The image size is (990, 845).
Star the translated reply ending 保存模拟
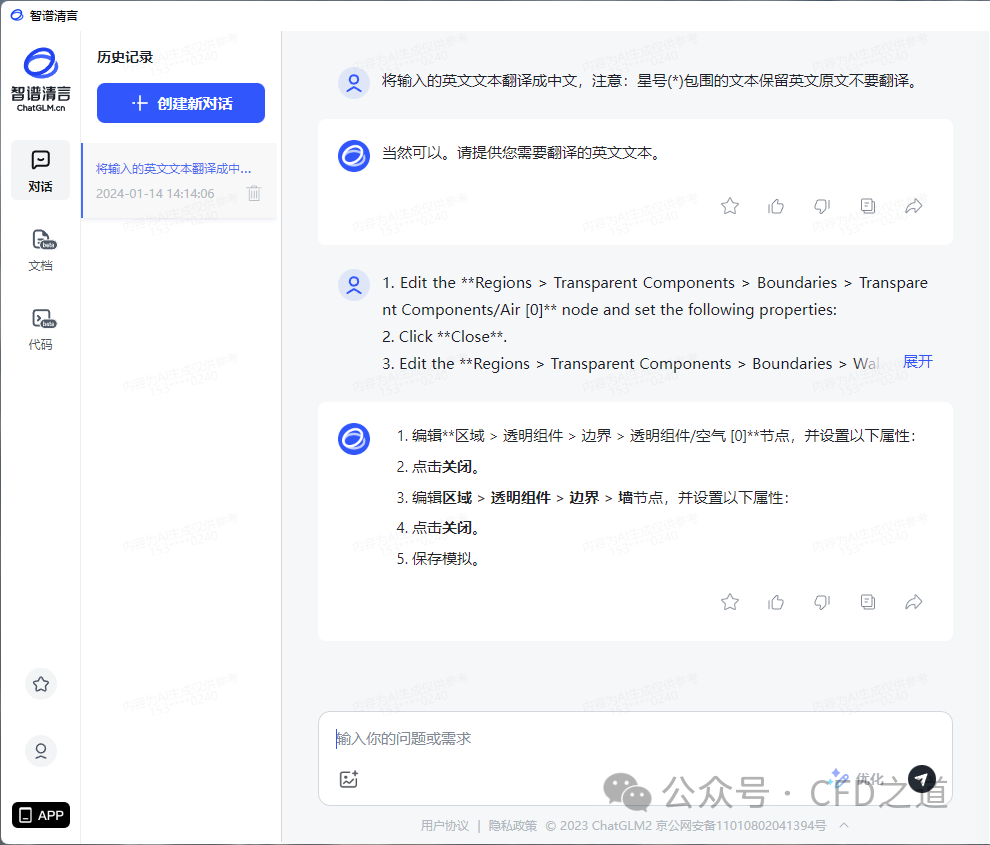tap(730, 602)
